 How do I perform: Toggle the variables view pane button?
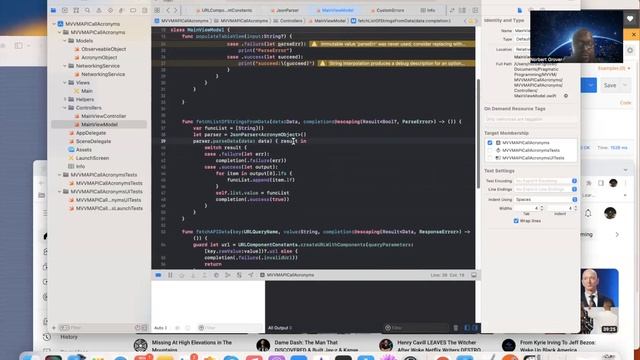(467, 328)
